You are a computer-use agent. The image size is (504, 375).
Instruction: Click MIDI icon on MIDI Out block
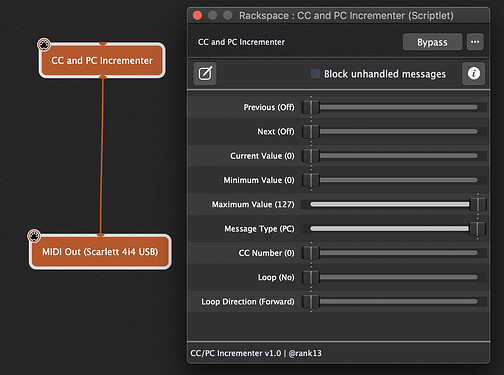[x=34, y=236]
